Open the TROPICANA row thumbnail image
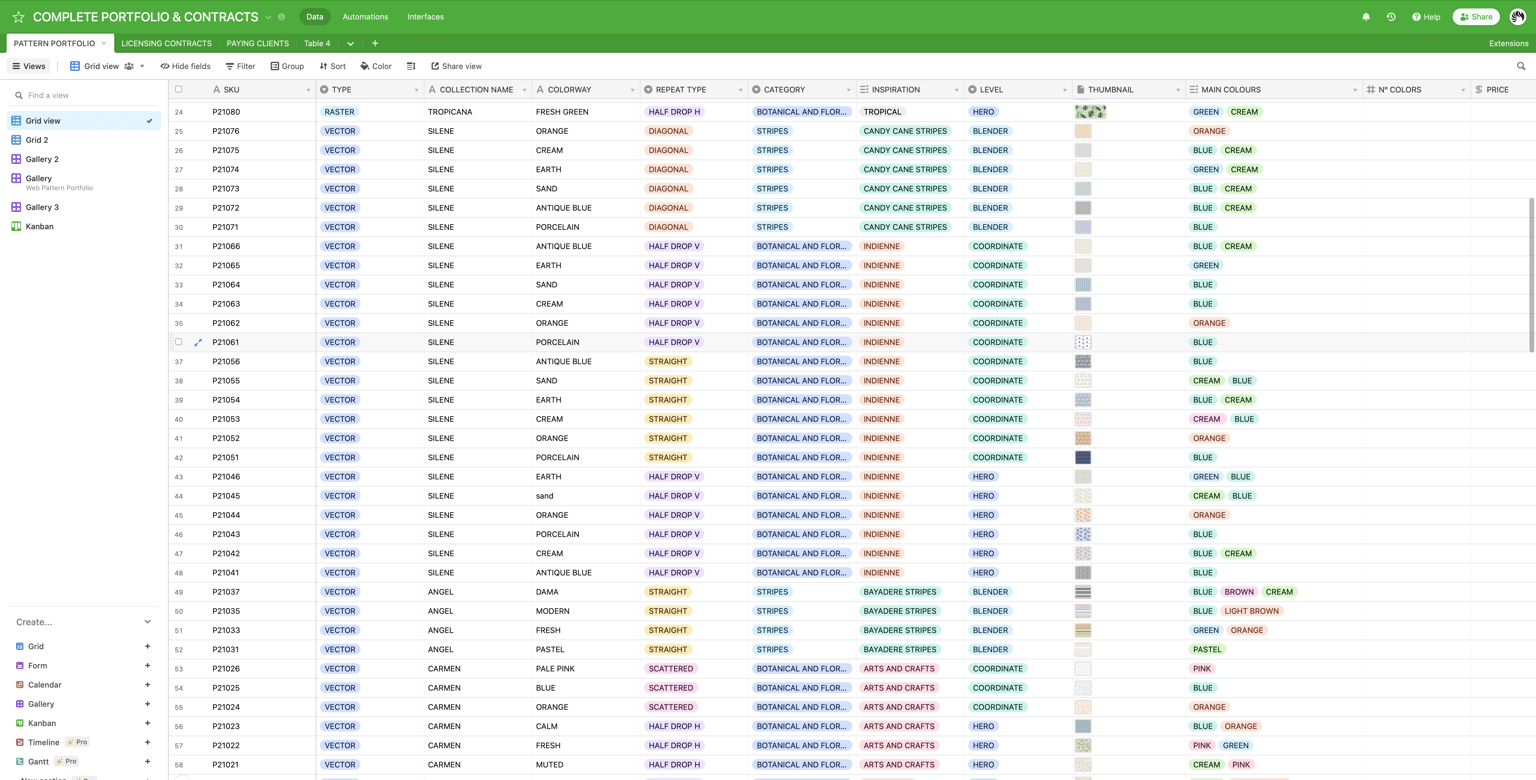1536x780 pixels. tap(1090, 112)
